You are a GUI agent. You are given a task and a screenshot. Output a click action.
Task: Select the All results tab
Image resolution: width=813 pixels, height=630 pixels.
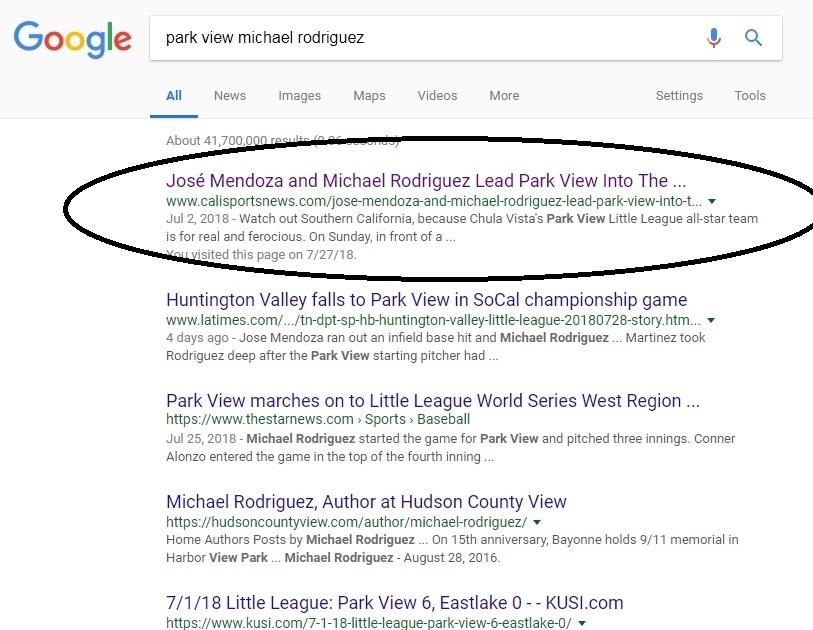coord(174,95)
